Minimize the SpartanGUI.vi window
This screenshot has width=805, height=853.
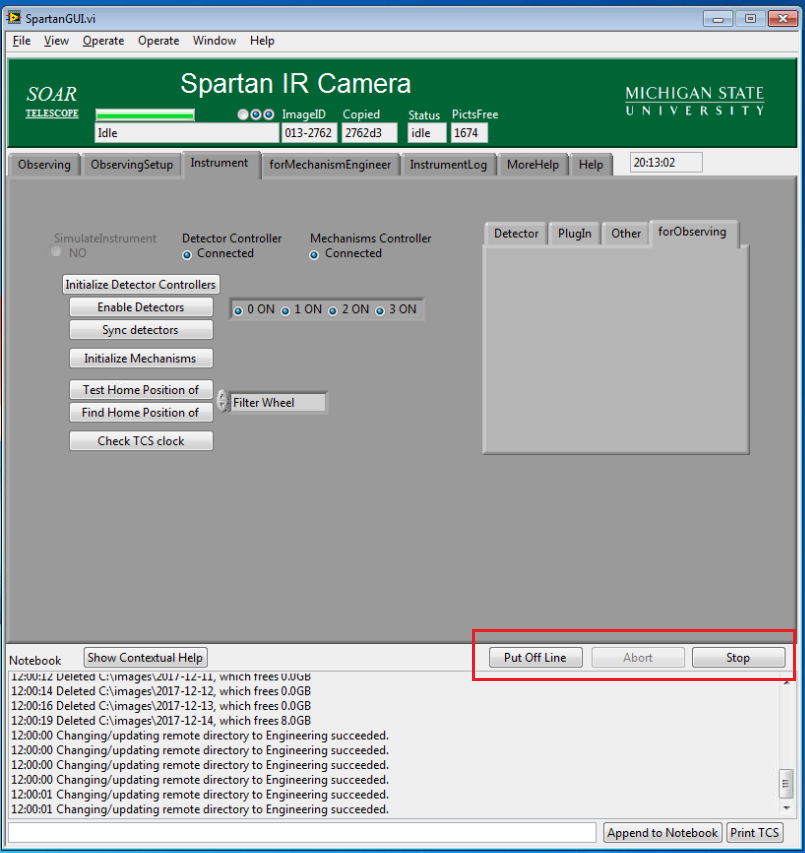[717, 18]
